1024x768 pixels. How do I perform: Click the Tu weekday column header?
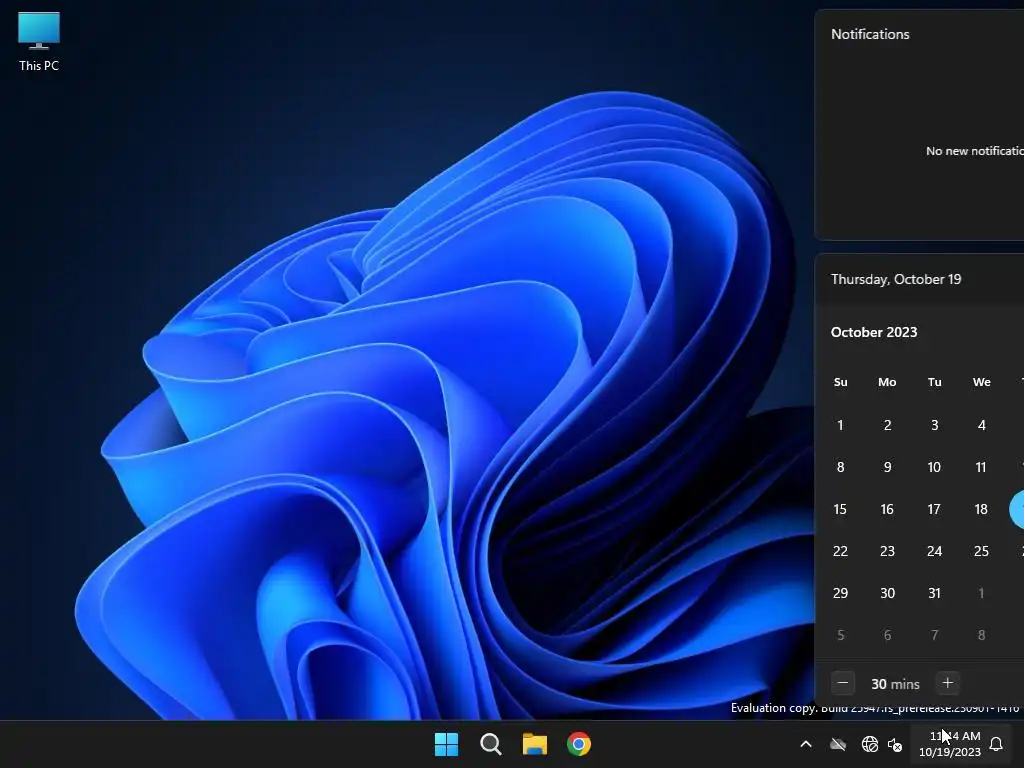click(935, 382)
